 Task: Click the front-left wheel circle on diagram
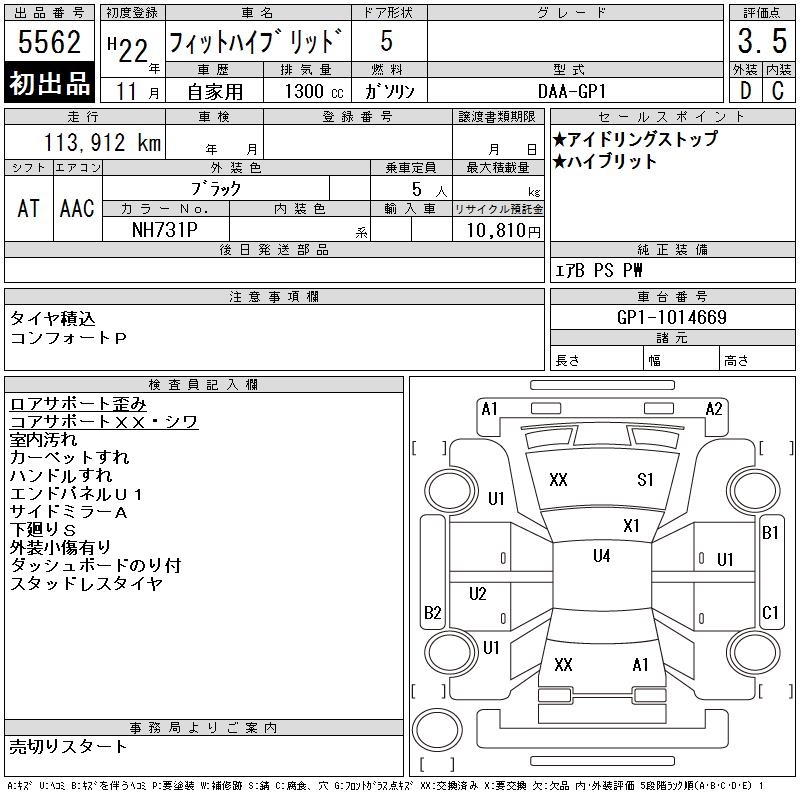pyautogui.click(x=451, y=491)
